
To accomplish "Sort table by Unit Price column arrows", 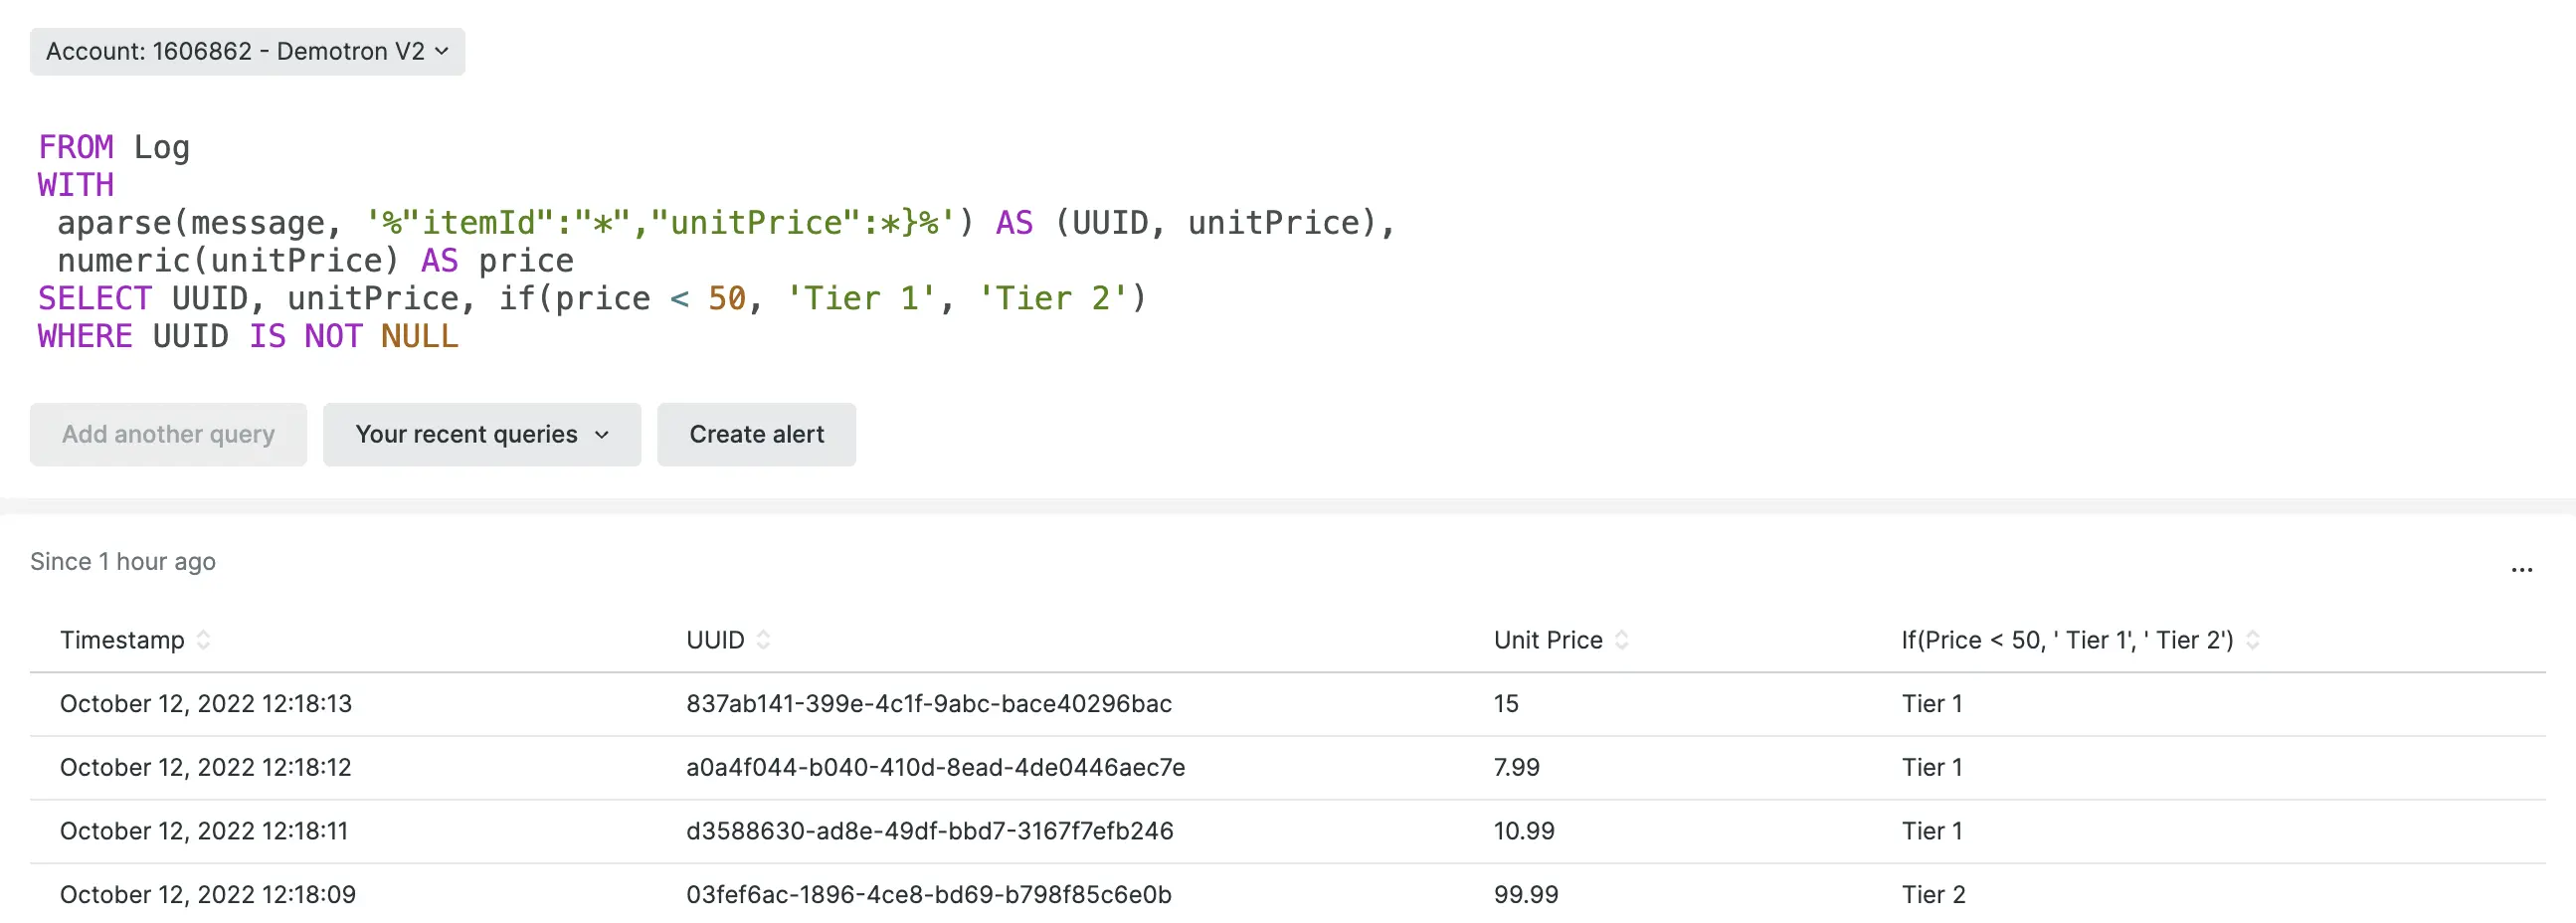I will 1622,640.
